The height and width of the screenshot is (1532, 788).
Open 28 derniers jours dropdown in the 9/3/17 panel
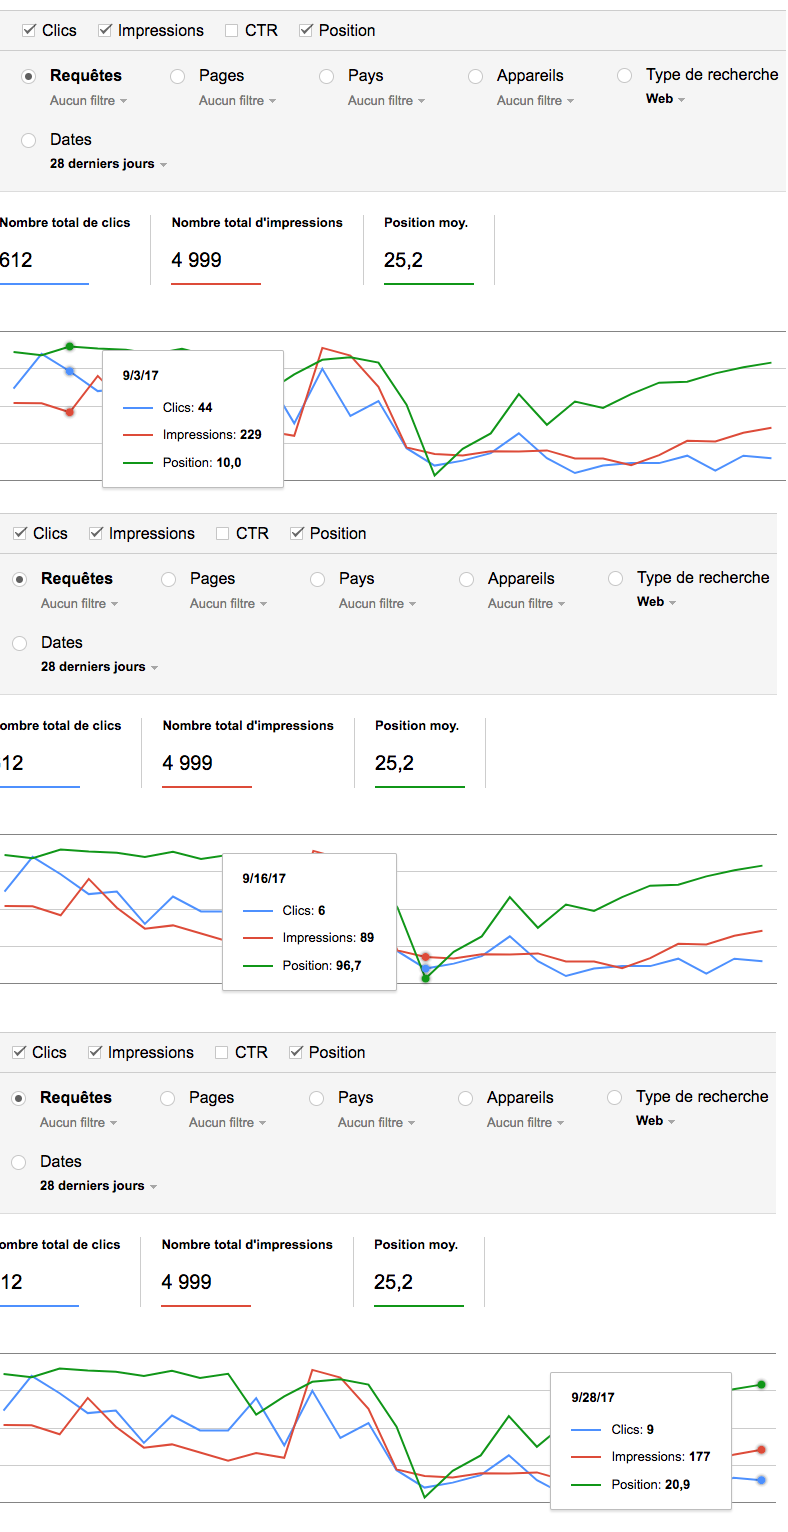[x=109, y=164]
